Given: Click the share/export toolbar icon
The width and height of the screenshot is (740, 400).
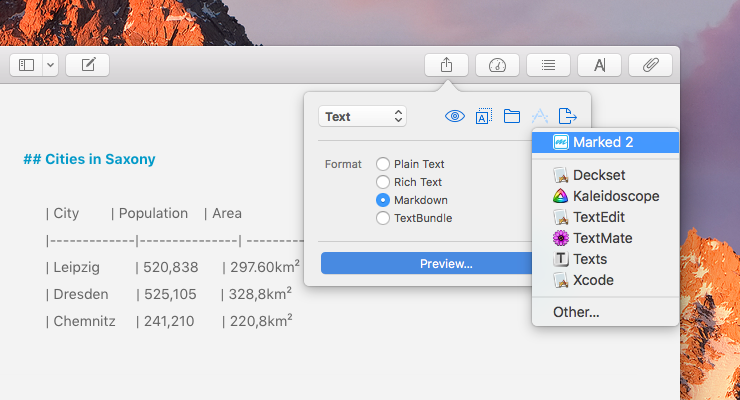Looking at the screenshot, I should point(446,65).
